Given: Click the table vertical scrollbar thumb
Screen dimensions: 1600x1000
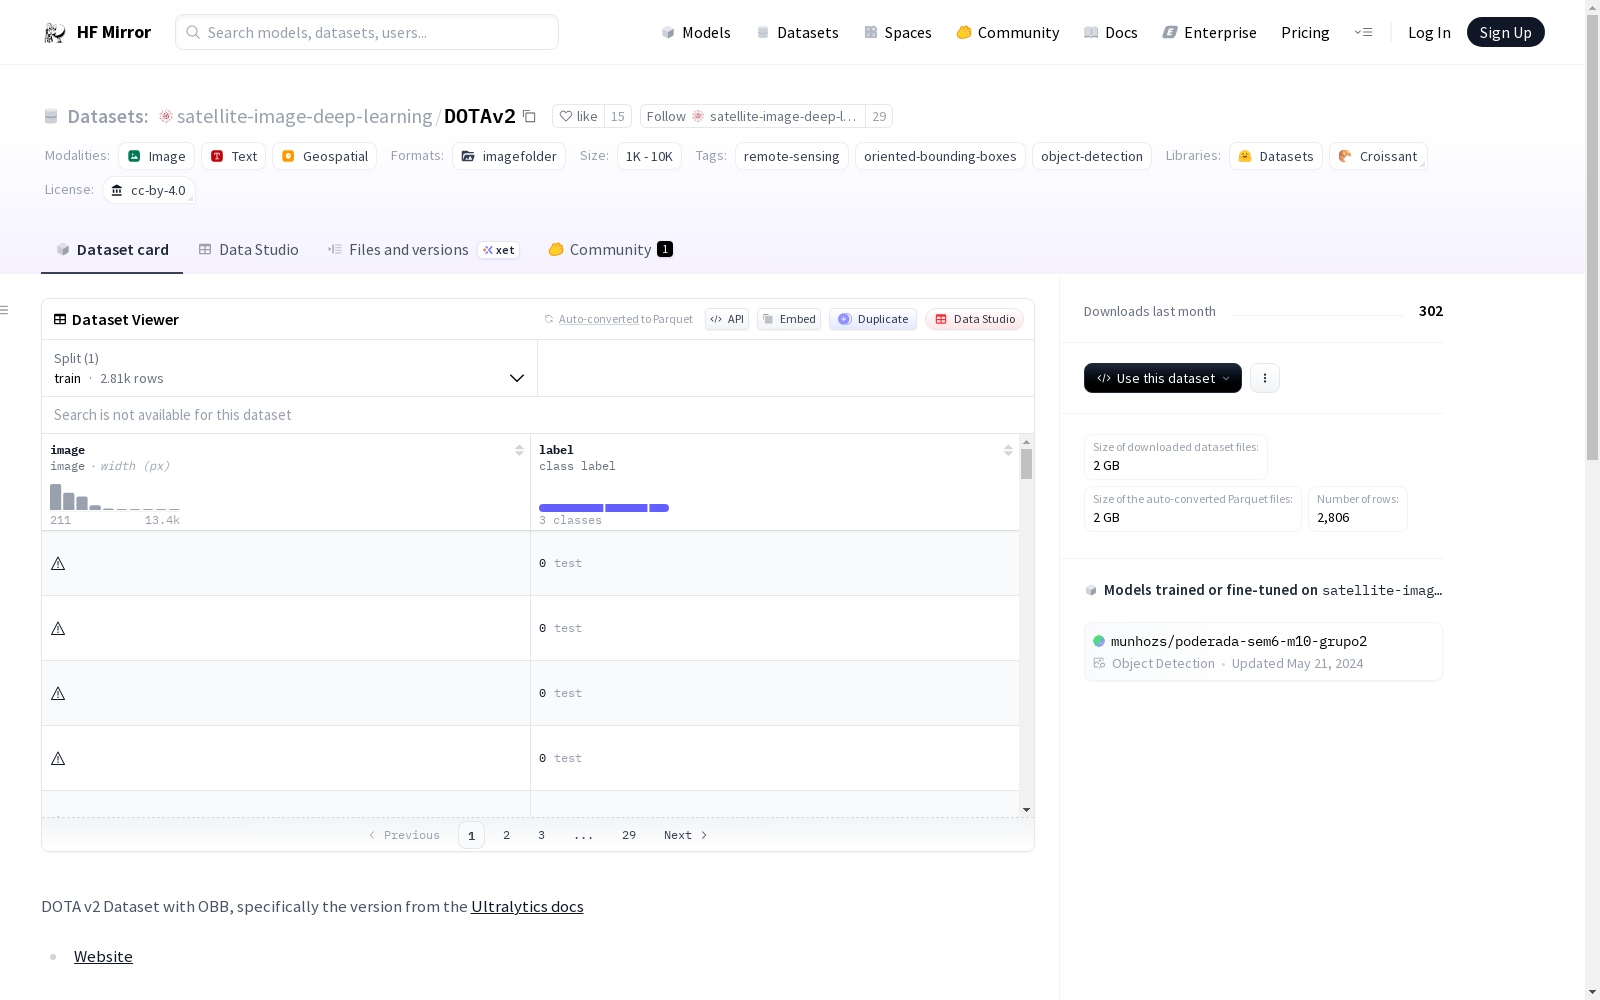Looking at the screenshot, I should tap(1026, 464).
